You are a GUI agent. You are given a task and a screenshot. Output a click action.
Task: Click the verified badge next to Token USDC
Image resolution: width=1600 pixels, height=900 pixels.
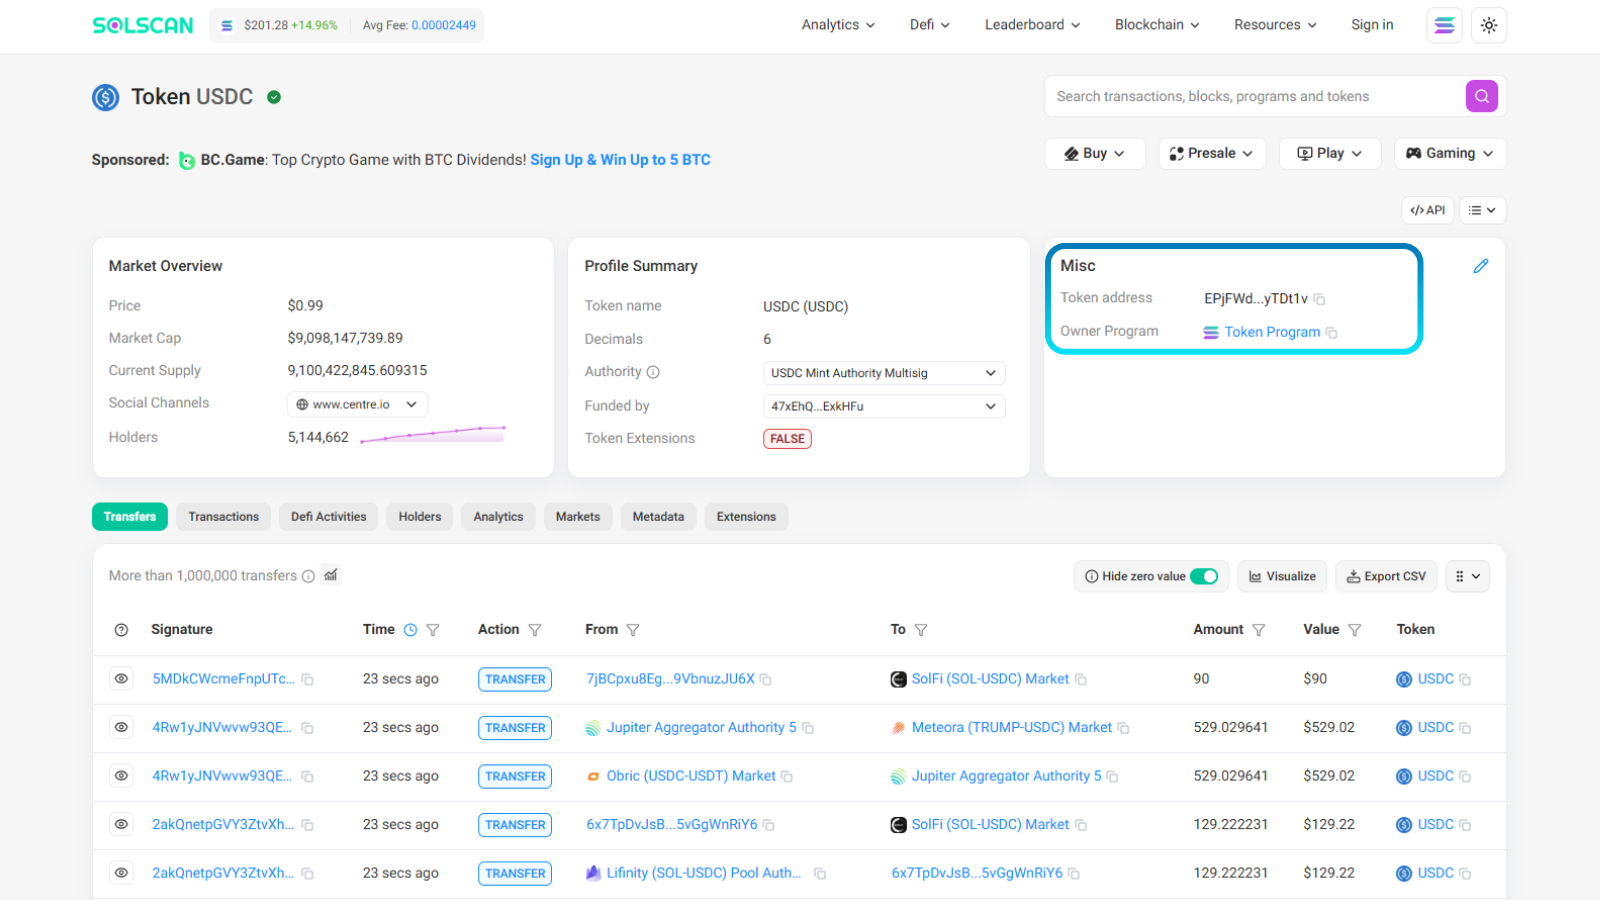[274, 97]
